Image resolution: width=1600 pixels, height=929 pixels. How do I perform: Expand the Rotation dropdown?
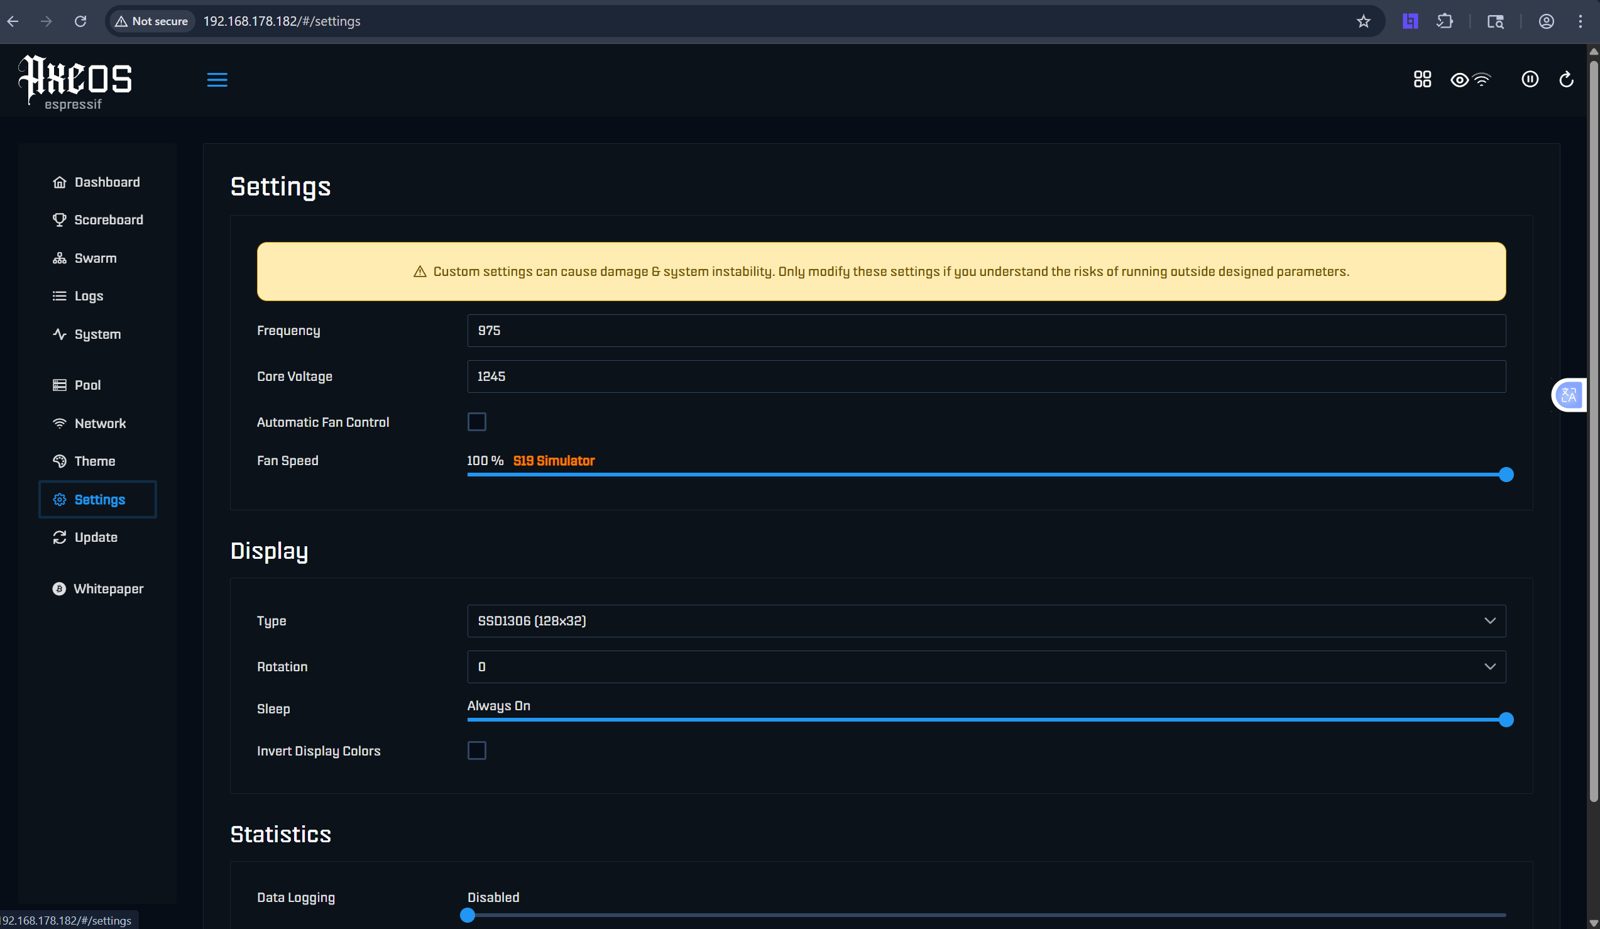coord(986,667)
